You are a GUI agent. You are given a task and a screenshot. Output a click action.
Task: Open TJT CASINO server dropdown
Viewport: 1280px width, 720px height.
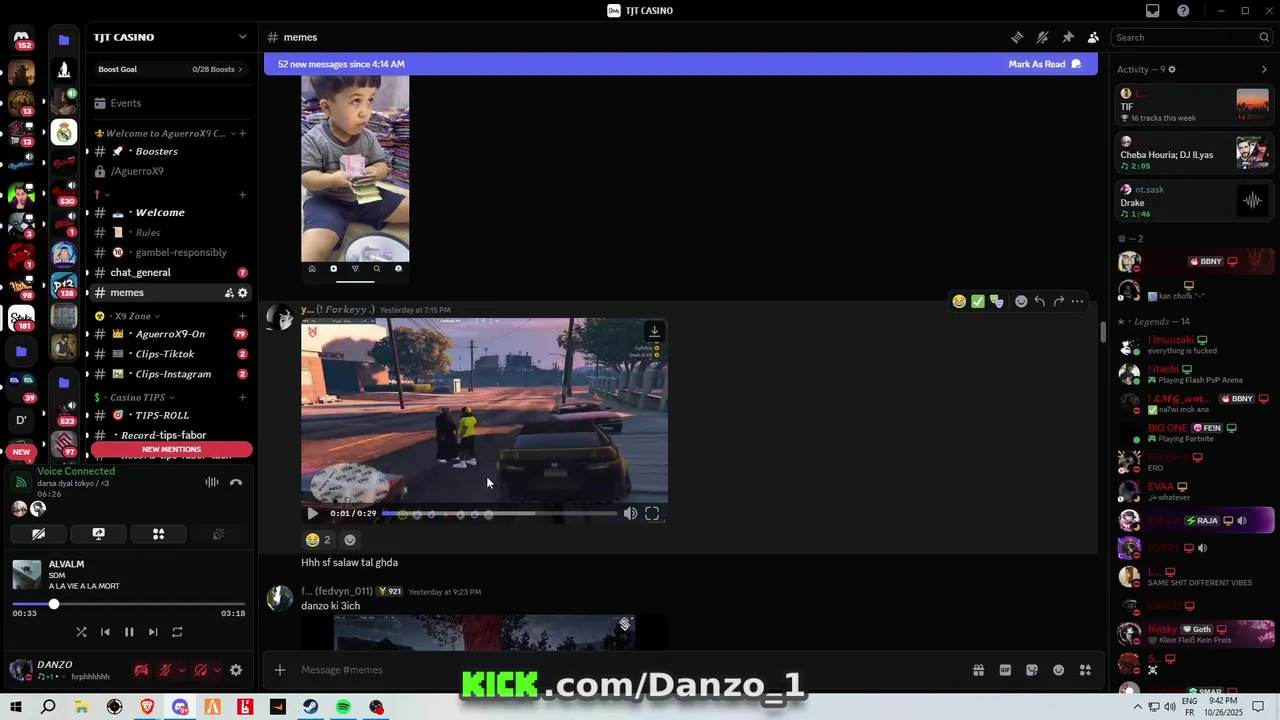[x=242, y=37]
